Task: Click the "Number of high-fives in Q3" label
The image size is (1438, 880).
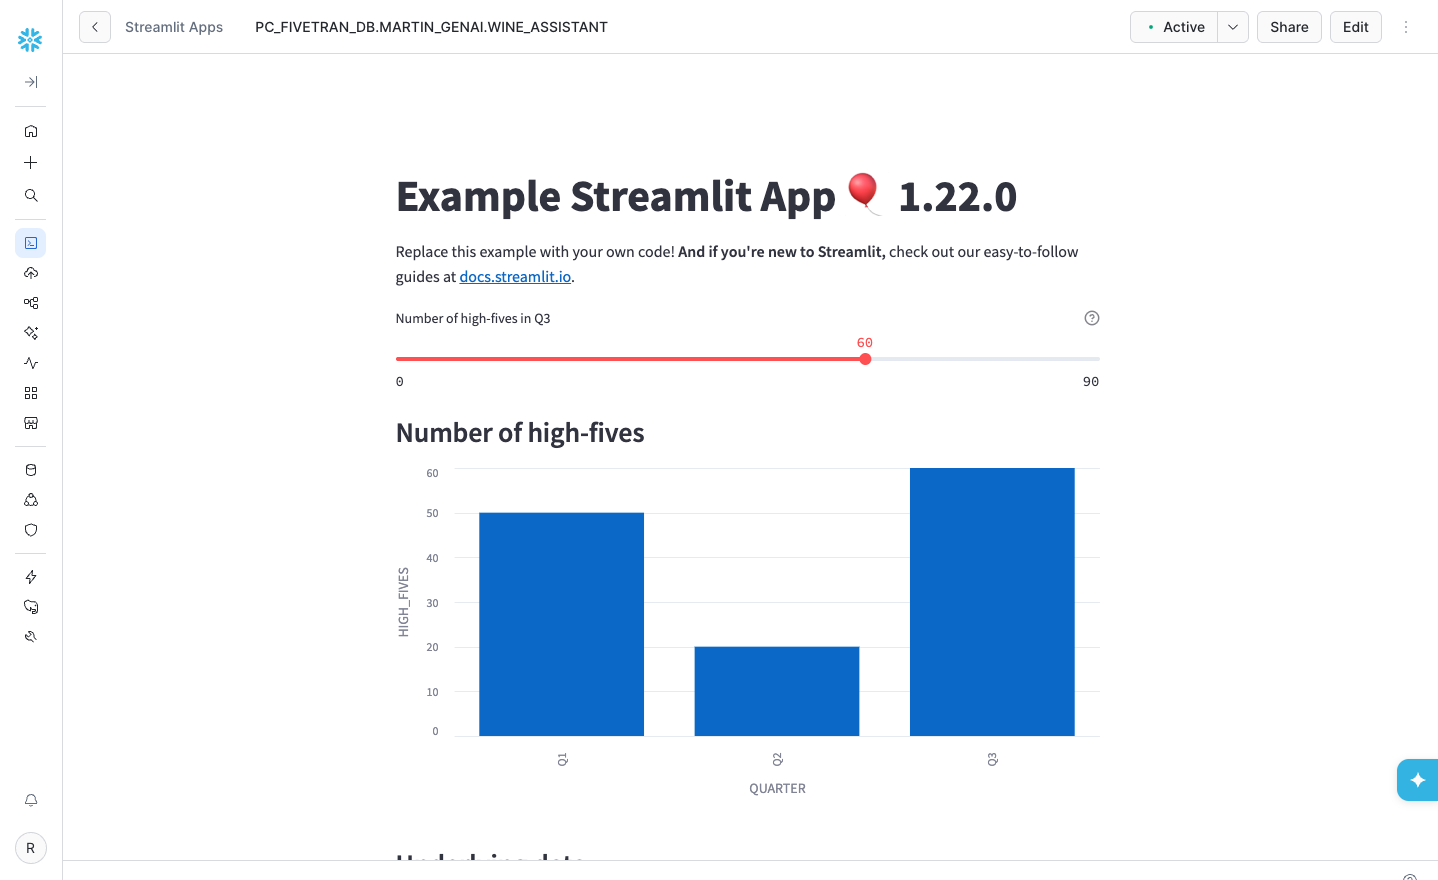Action: tap(473, 319)
